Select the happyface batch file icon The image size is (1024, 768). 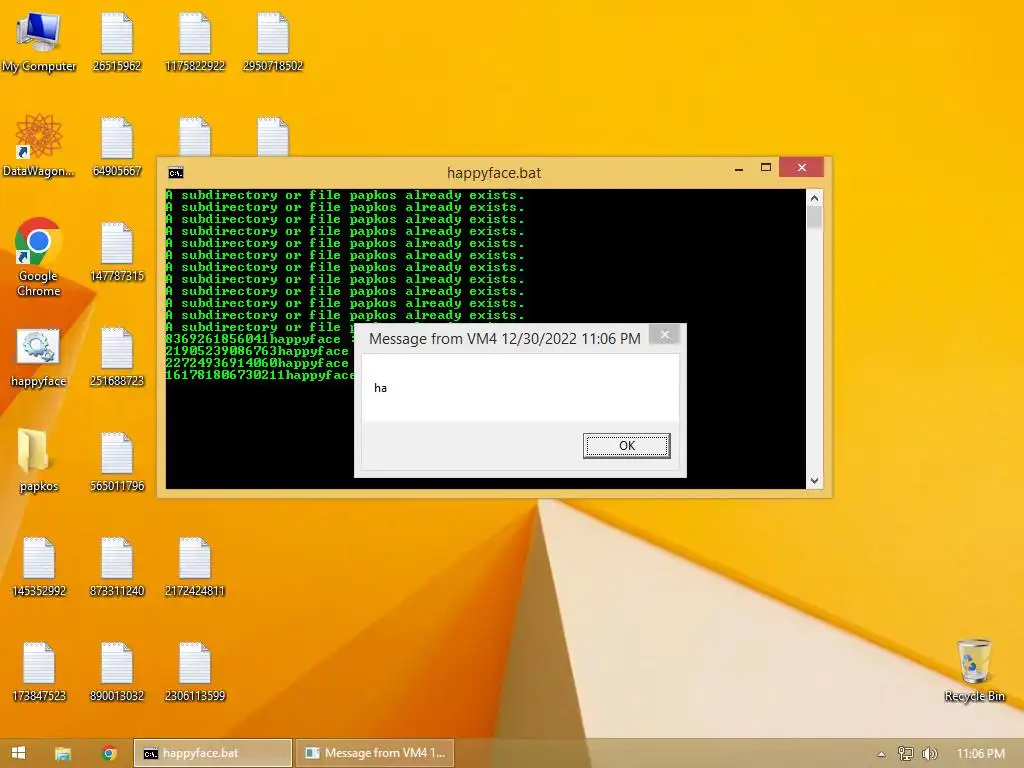click(x=39, y=358)
